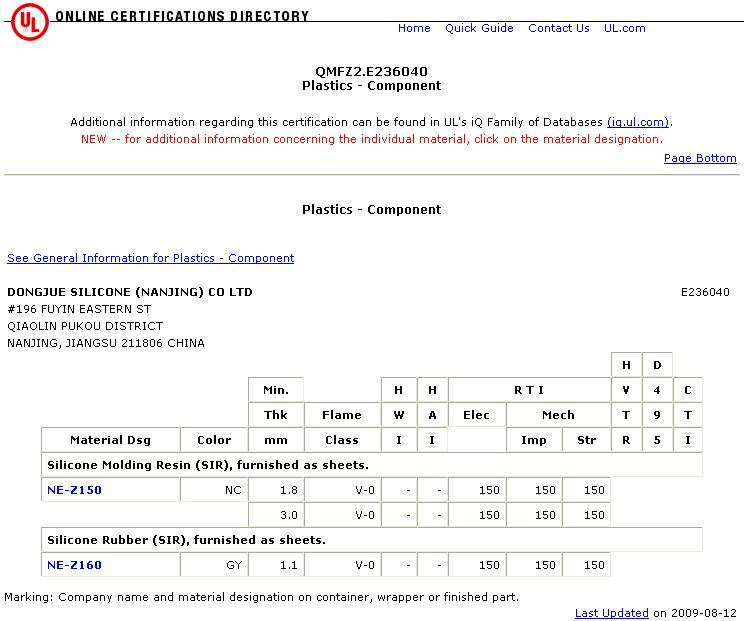Click address line QIAOLIN PUKOU DISTRICT
The height and width of the screenshot is (621, 748).
(x=85, y=326)
